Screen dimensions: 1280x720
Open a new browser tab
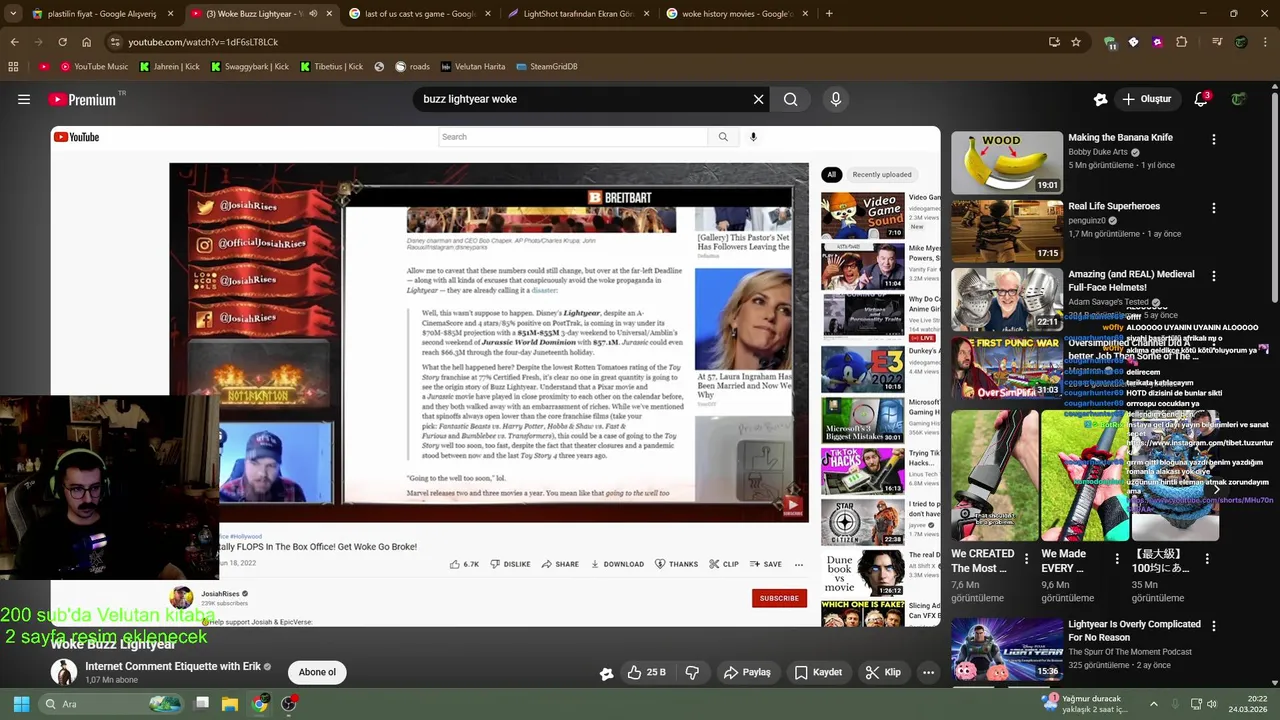pos(829,14)
